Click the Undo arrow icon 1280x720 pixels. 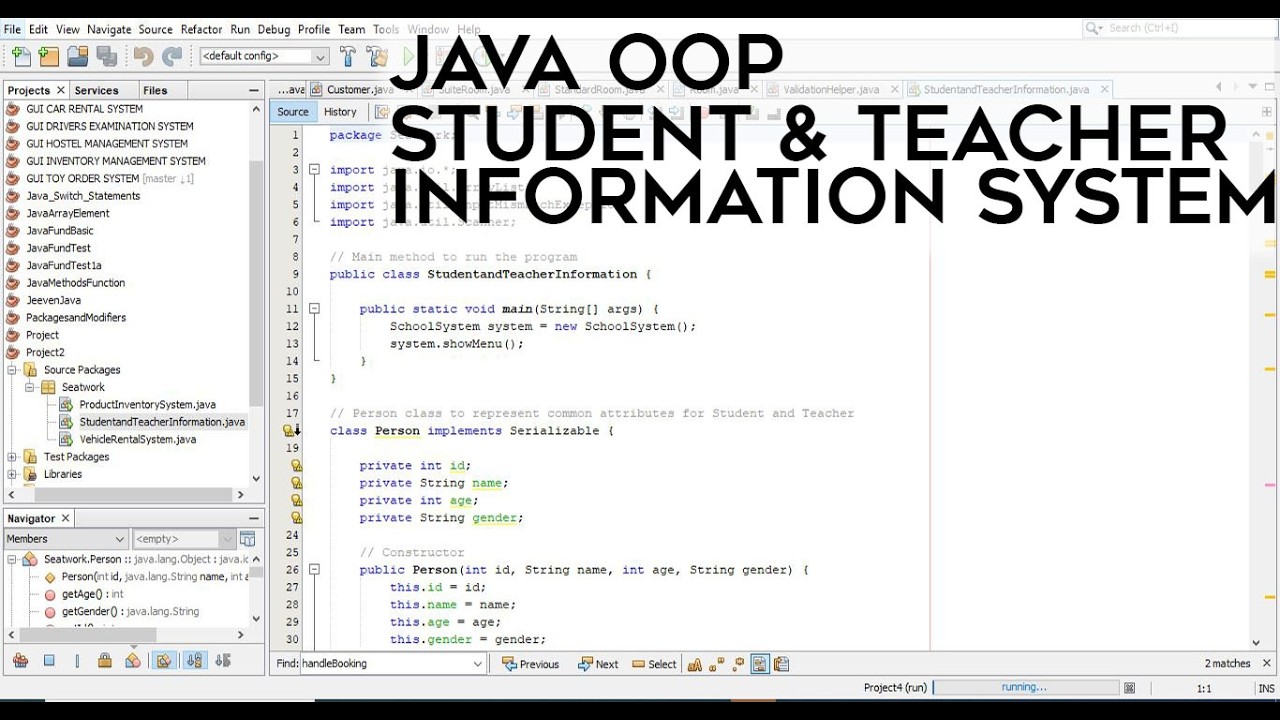[144, 57]
